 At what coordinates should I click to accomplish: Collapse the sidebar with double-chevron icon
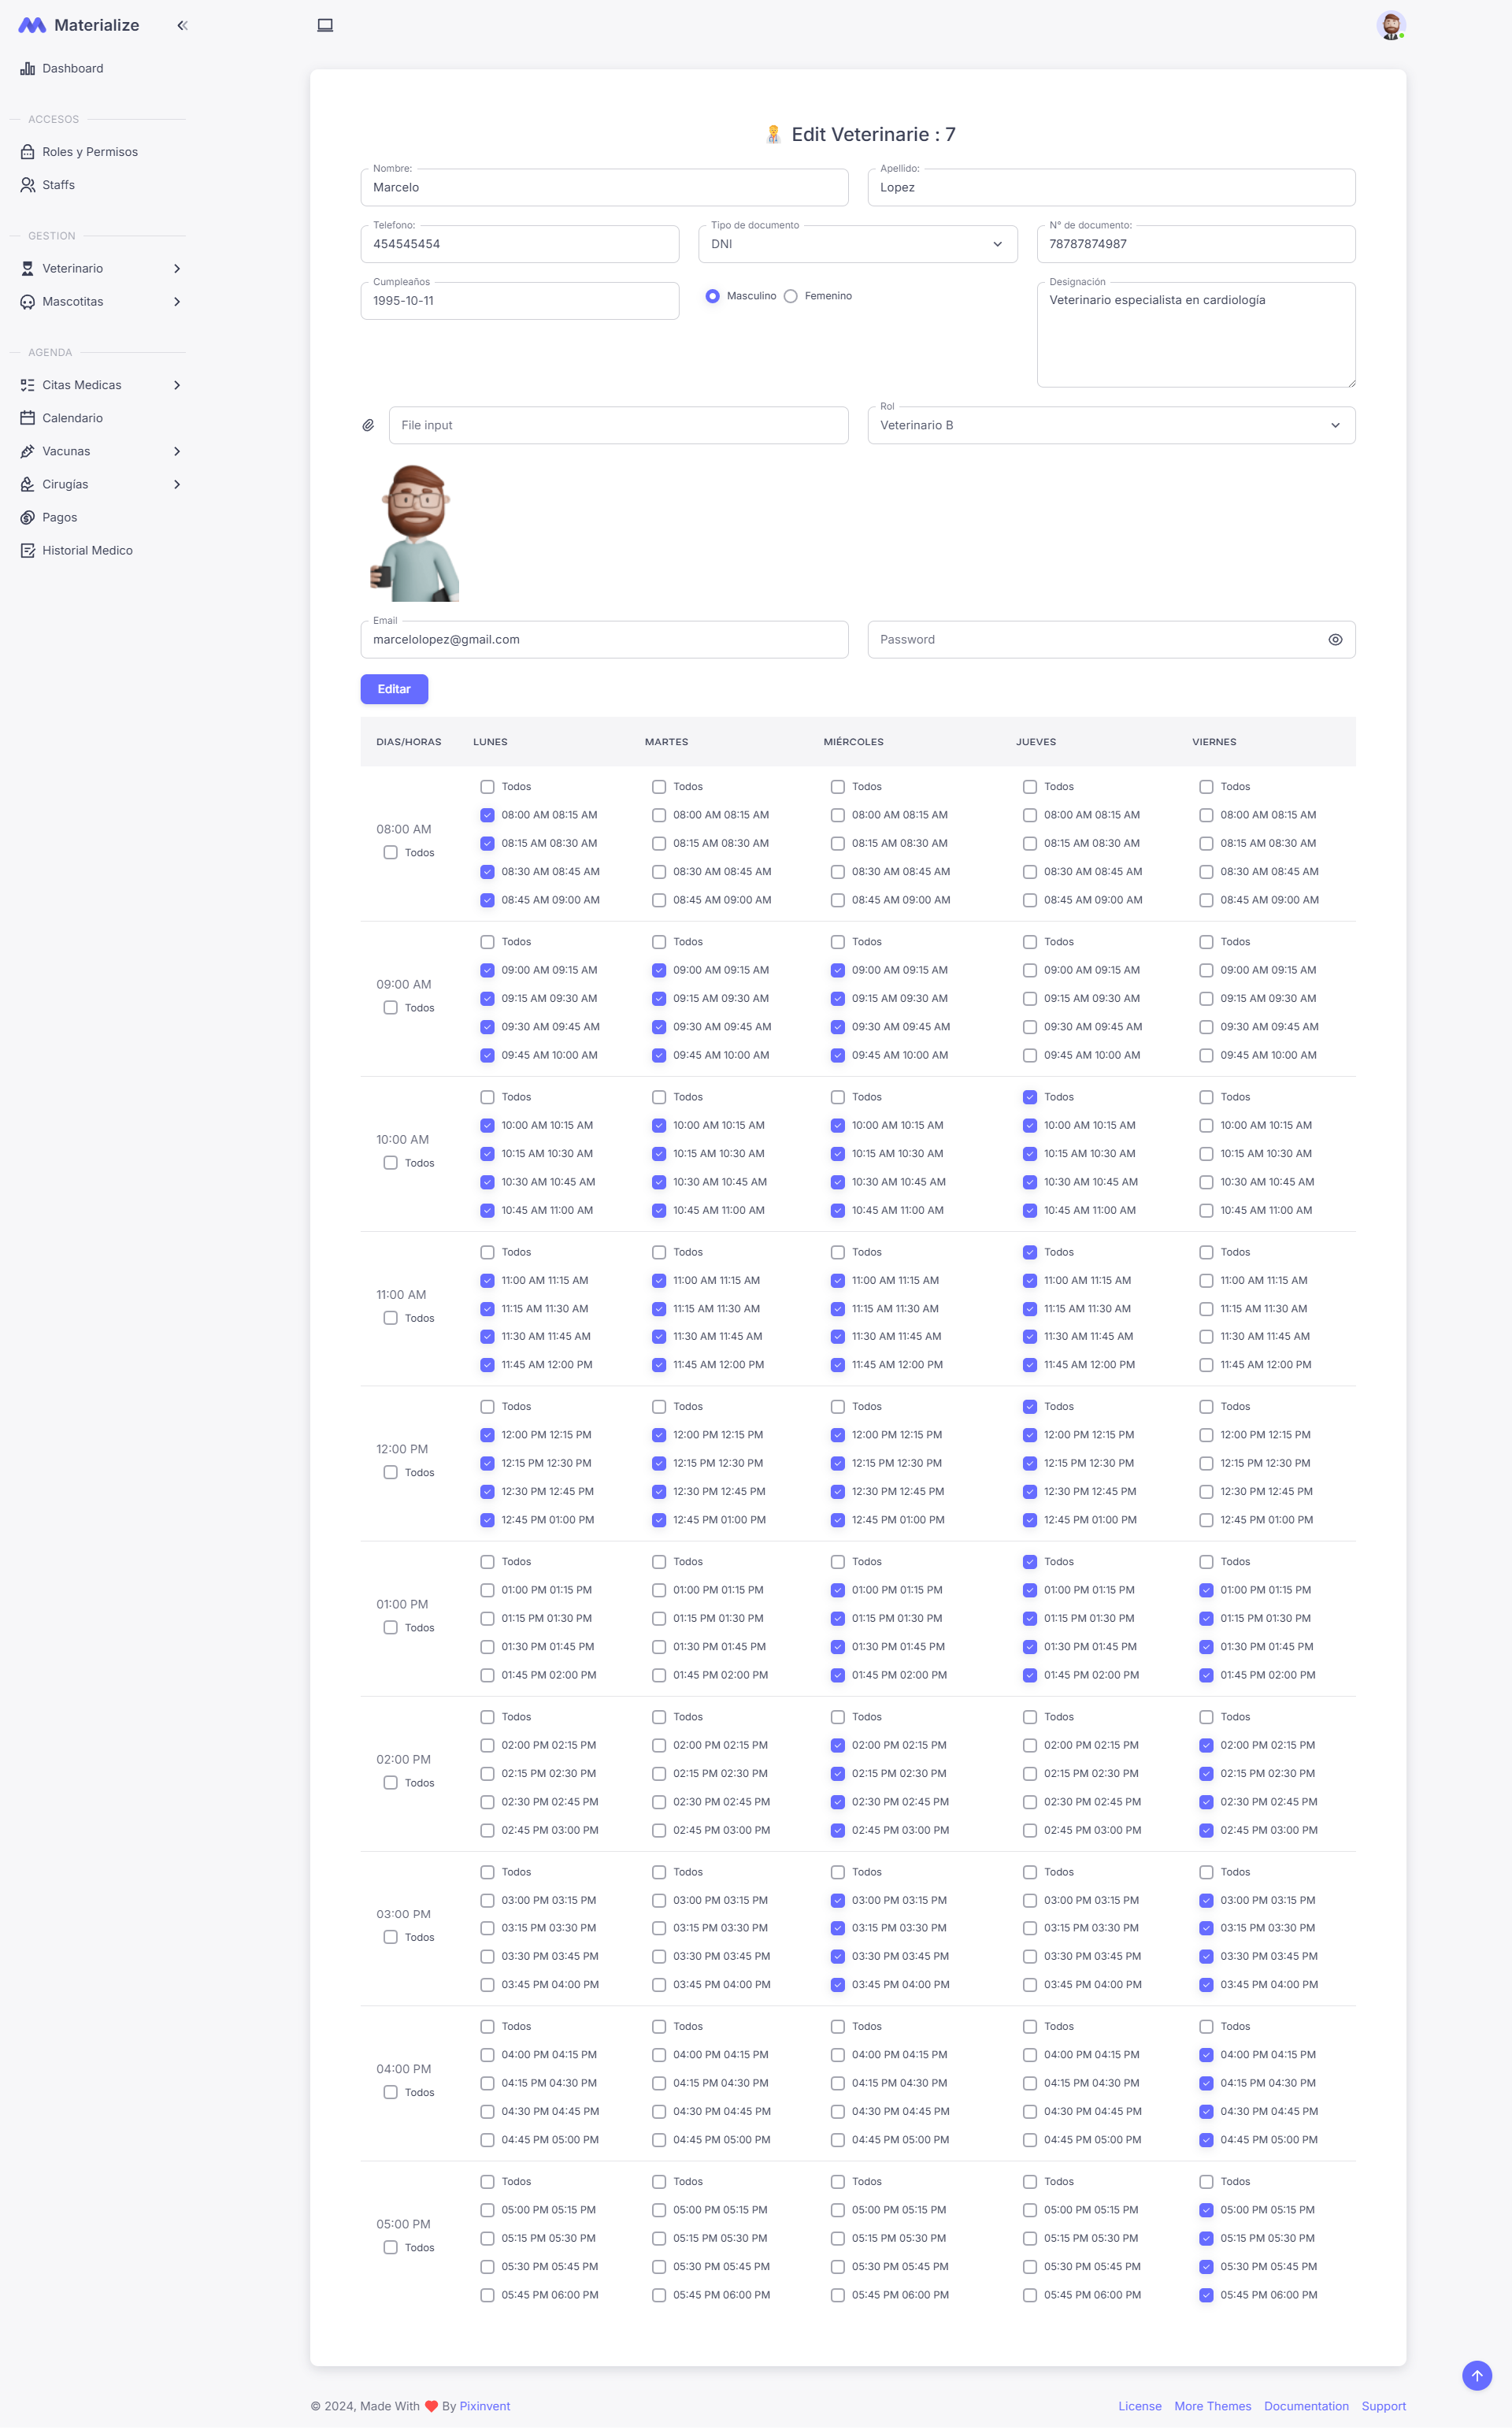(x=182, y=25)
